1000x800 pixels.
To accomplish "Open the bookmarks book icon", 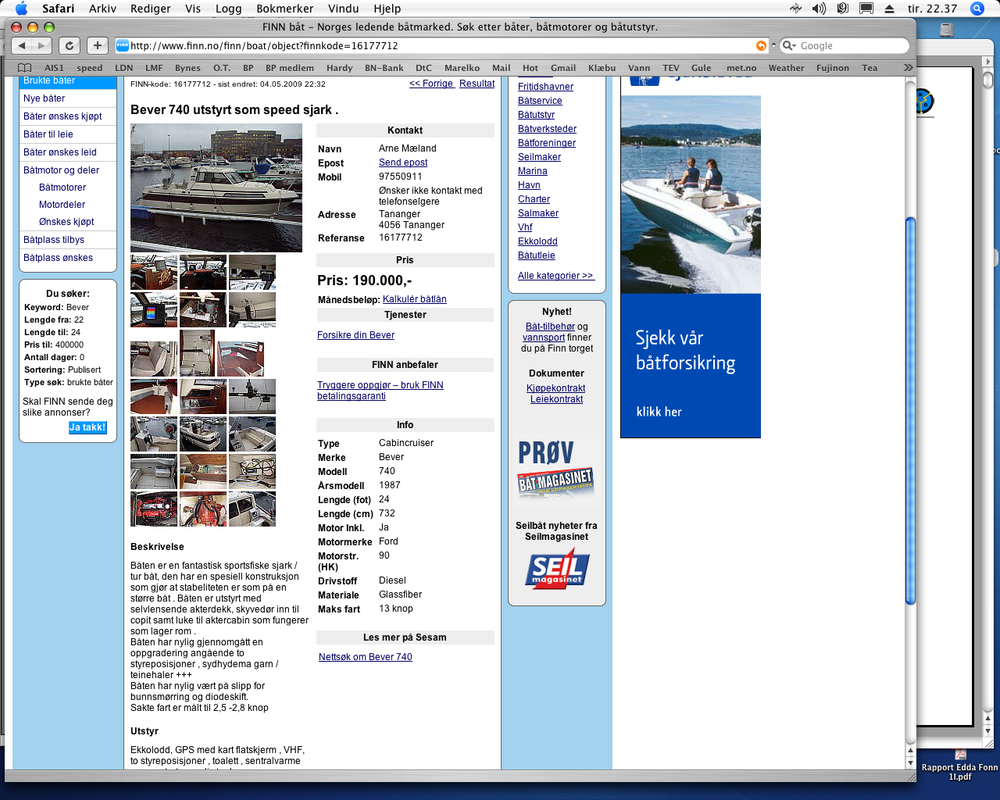I will [x=24, y=68].
